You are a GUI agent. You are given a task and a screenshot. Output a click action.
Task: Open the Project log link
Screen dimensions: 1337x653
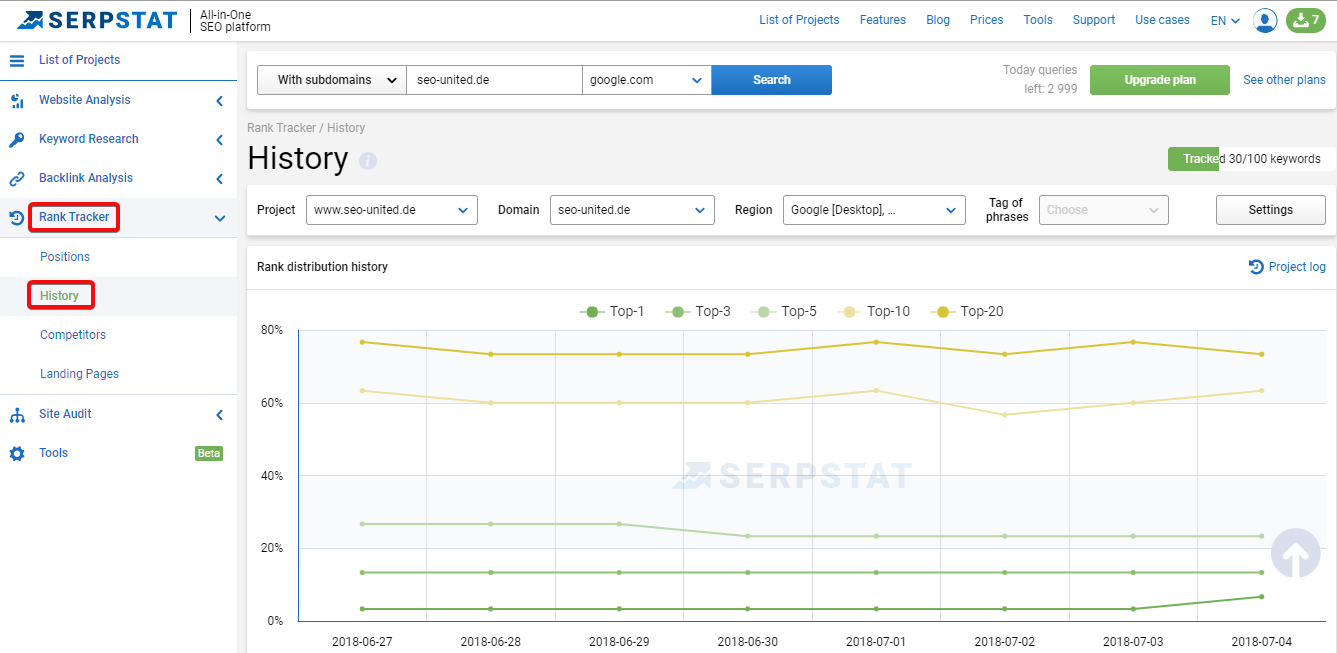pyautogui.click(x=1288, y=267)
